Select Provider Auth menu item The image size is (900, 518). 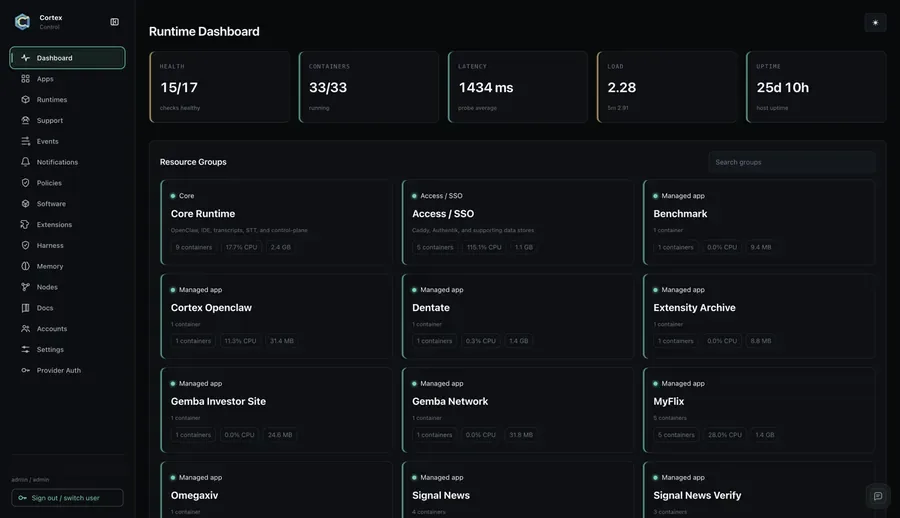pos(67,370)
